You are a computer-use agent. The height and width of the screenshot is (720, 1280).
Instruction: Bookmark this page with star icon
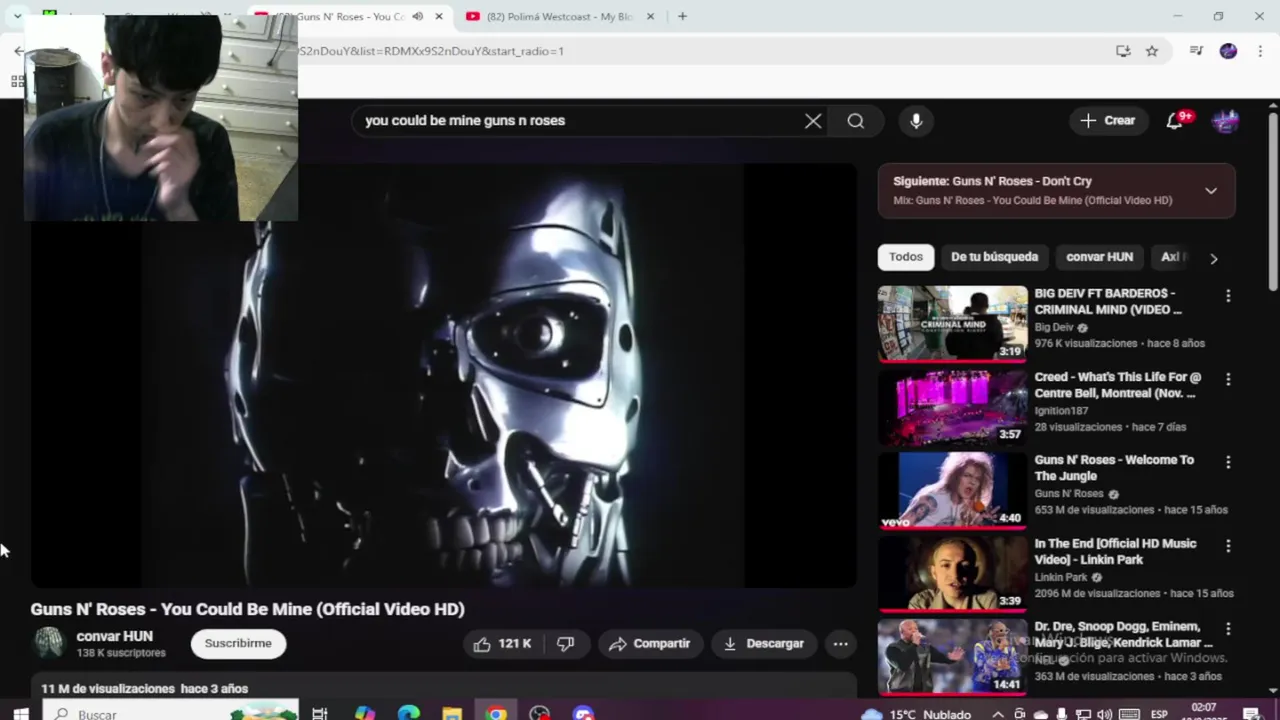coord(1152,51)
